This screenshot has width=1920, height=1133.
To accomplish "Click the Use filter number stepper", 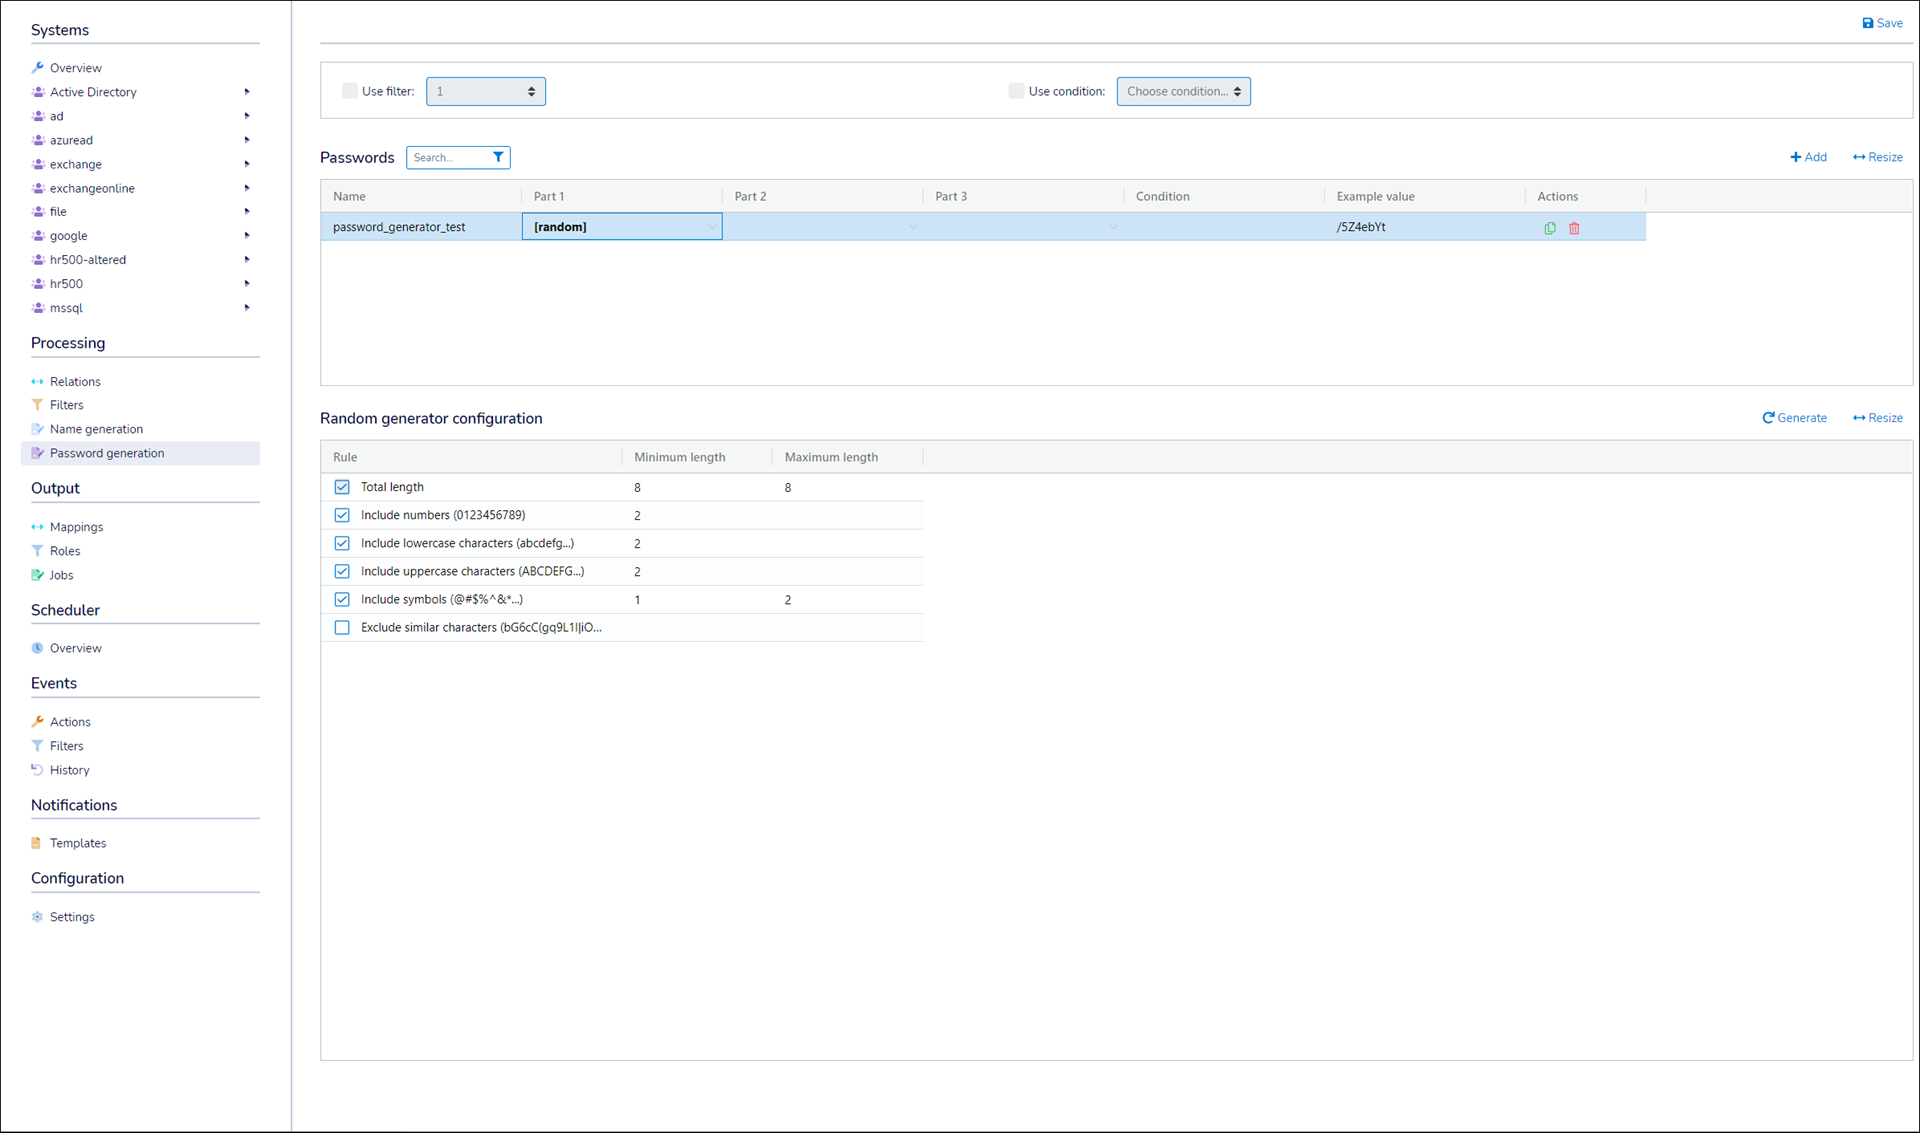I will pos(531,91).
